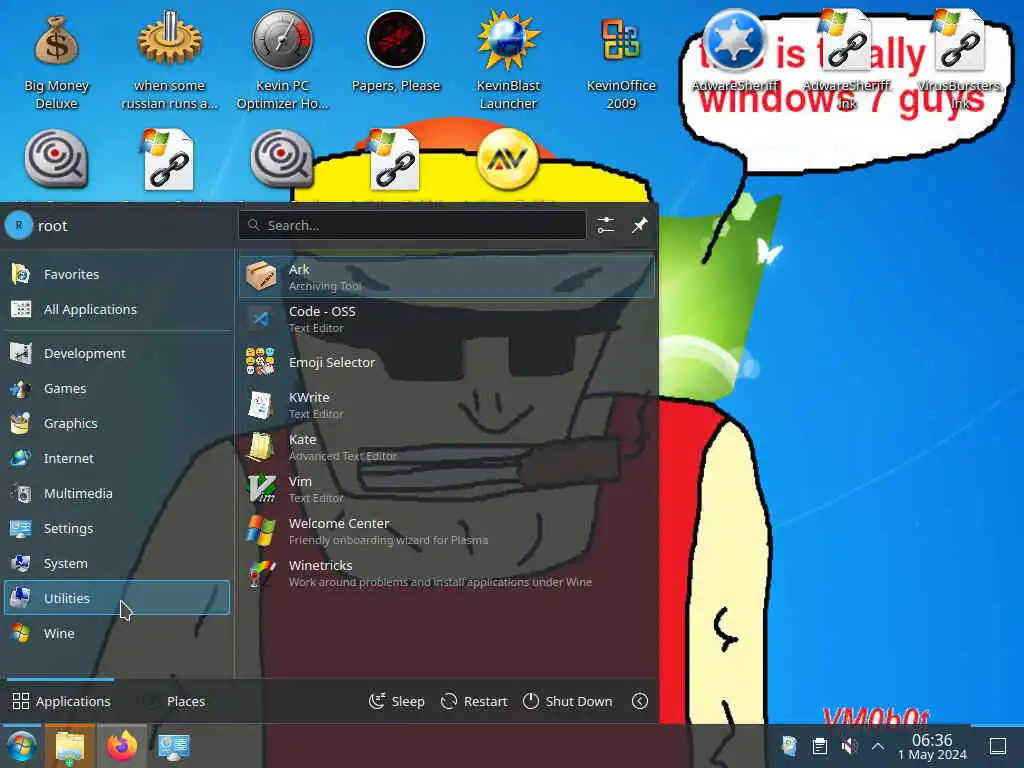Open the gear icon 'when some russian runs a...'

169,62
